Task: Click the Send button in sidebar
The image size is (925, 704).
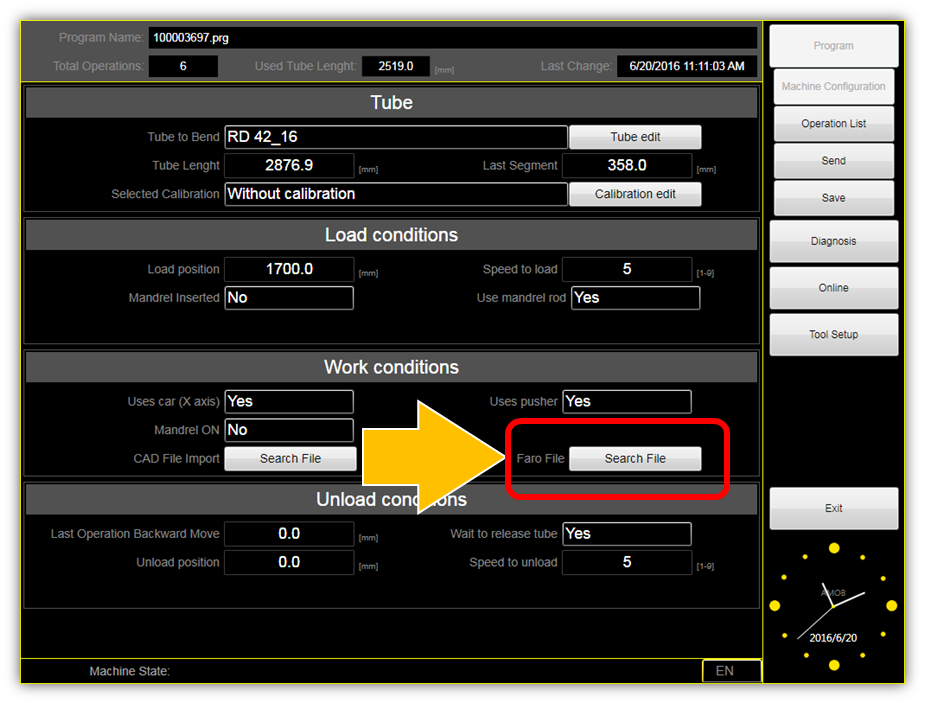Action: (x=833, y=161)
